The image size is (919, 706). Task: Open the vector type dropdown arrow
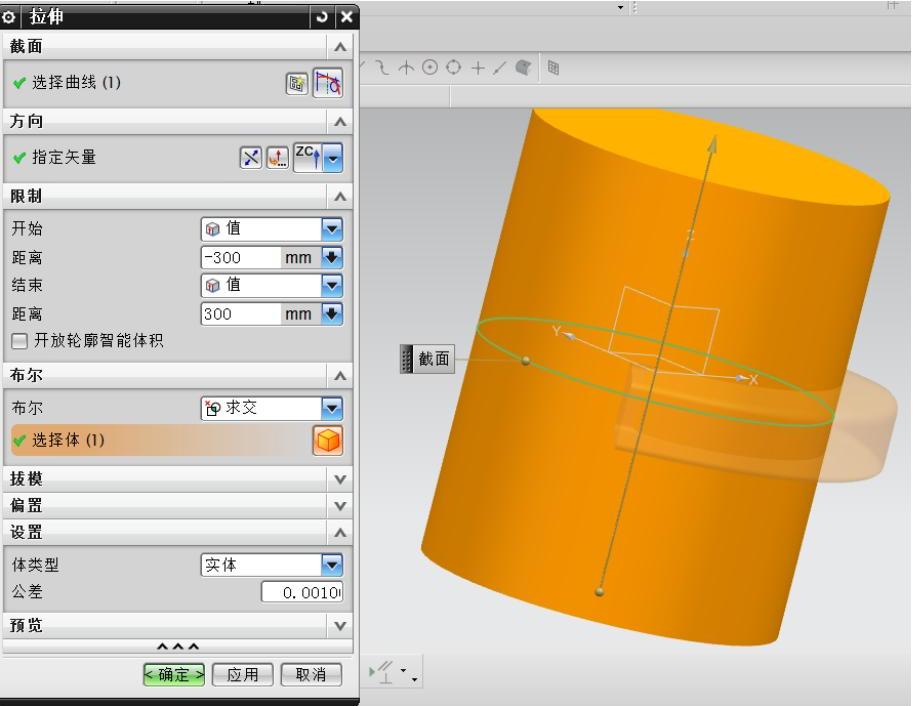[333, 158]
